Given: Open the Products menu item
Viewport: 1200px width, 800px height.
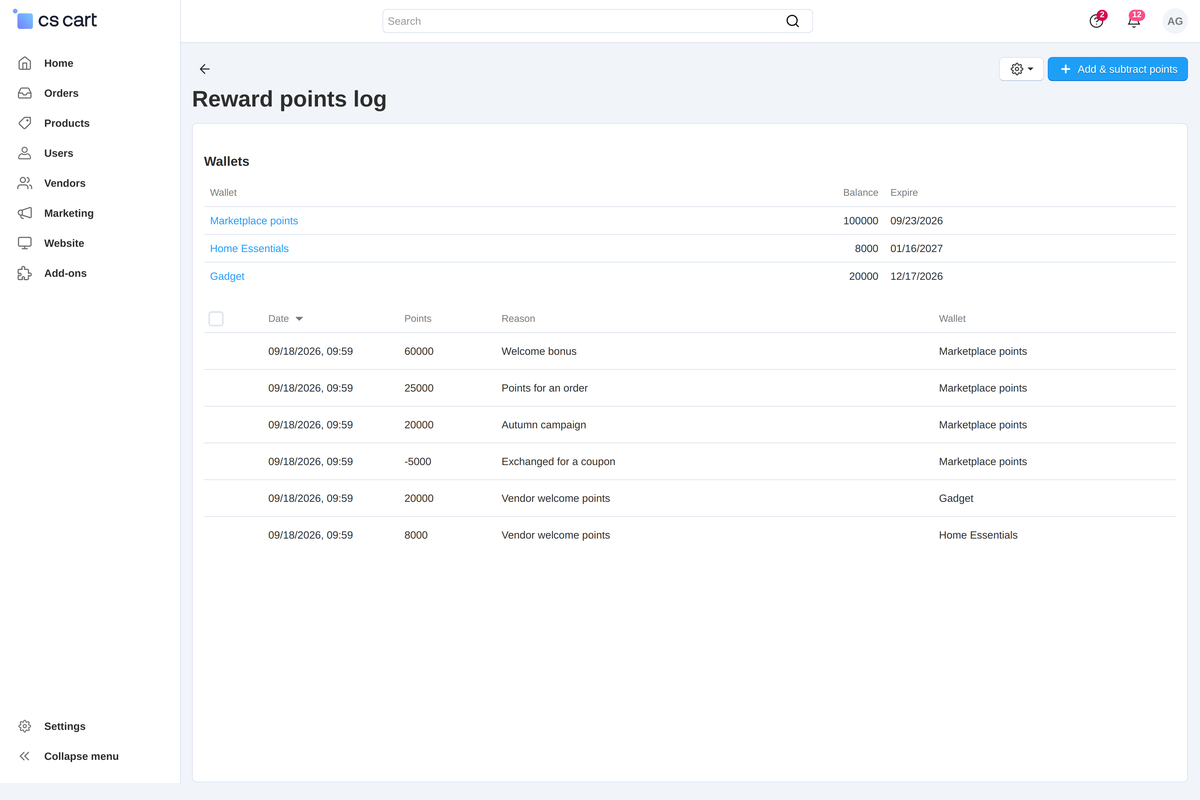Looking at the screenshot, I should (x=67, y=123).
